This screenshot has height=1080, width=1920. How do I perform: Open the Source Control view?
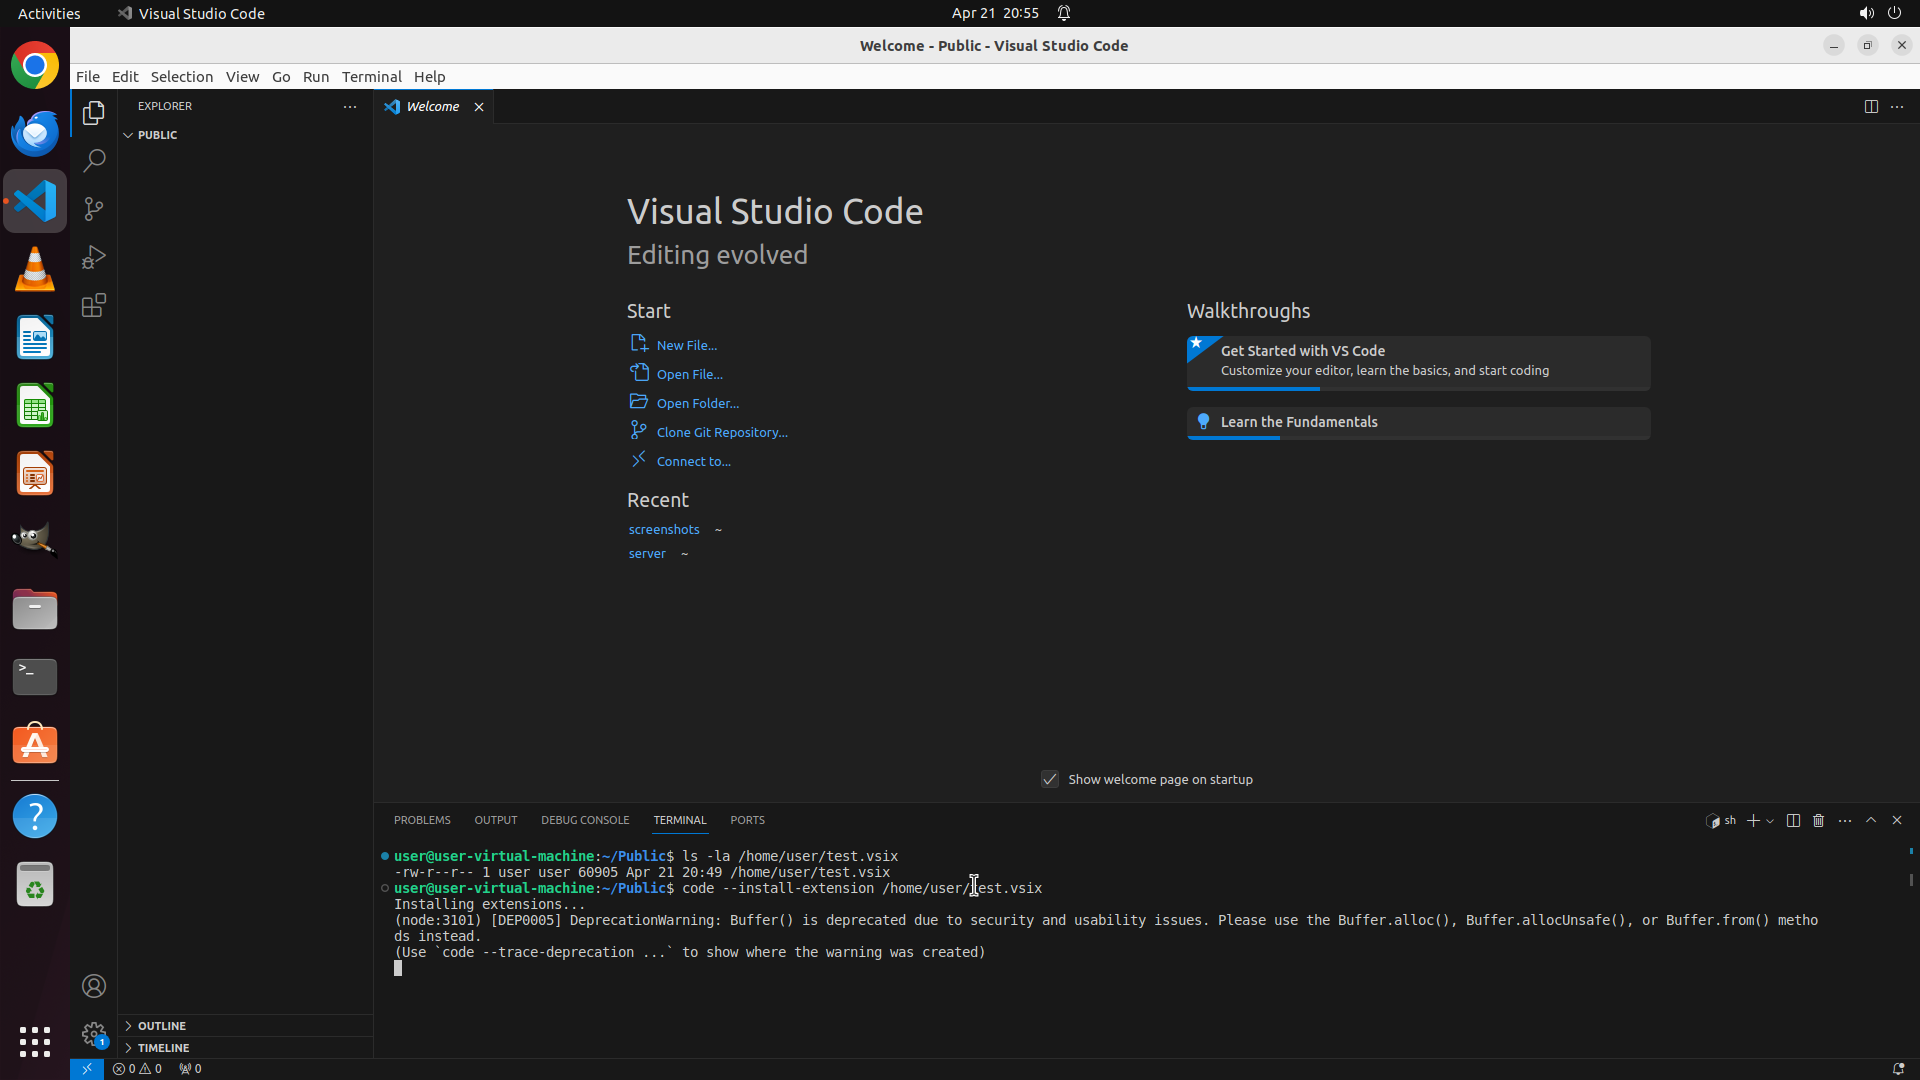coord(94,209)
